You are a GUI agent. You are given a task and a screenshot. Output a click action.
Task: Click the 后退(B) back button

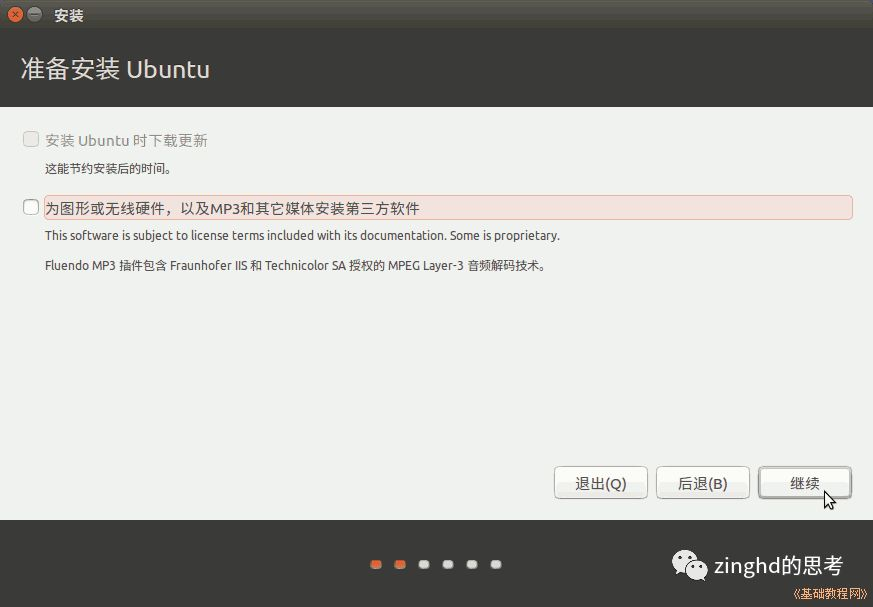703,483
